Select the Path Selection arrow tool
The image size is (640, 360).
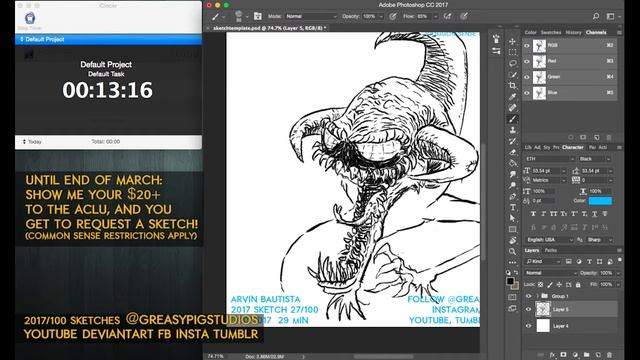512,218
